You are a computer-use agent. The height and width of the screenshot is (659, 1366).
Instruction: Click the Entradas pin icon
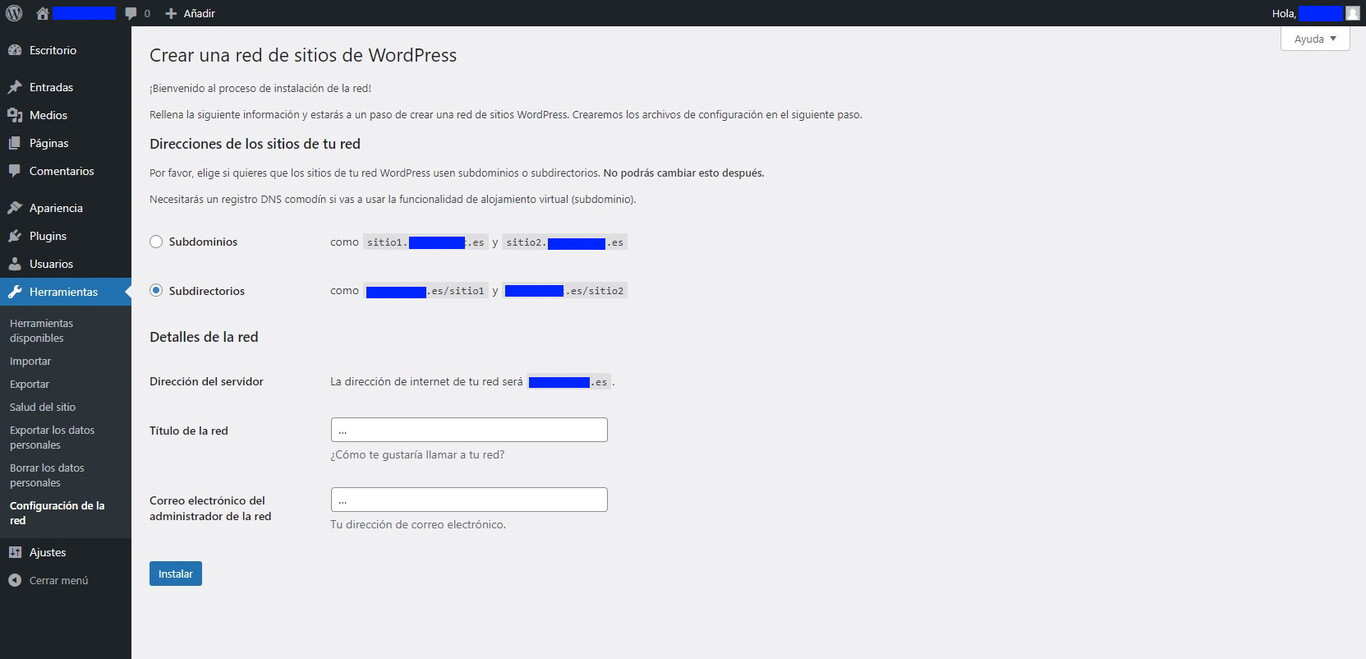click(x=15, y=87)
